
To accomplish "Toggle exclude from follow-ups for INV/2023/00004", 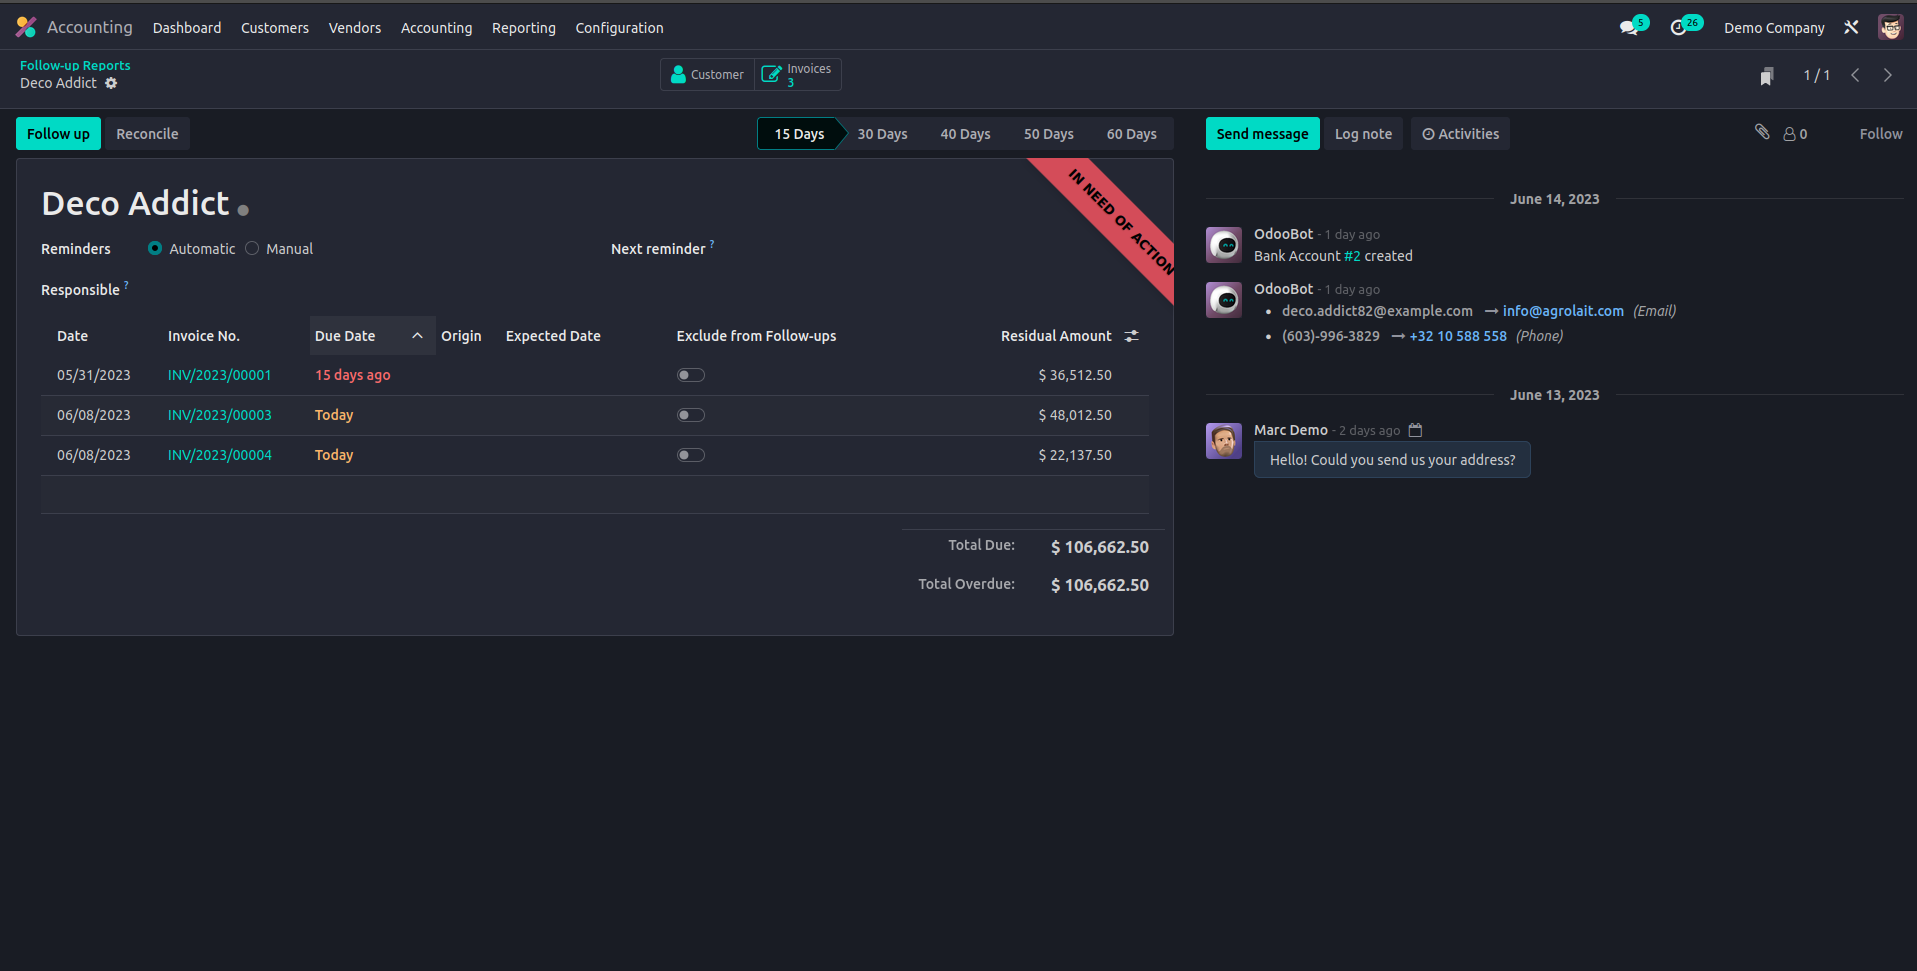I will point(691,455).
